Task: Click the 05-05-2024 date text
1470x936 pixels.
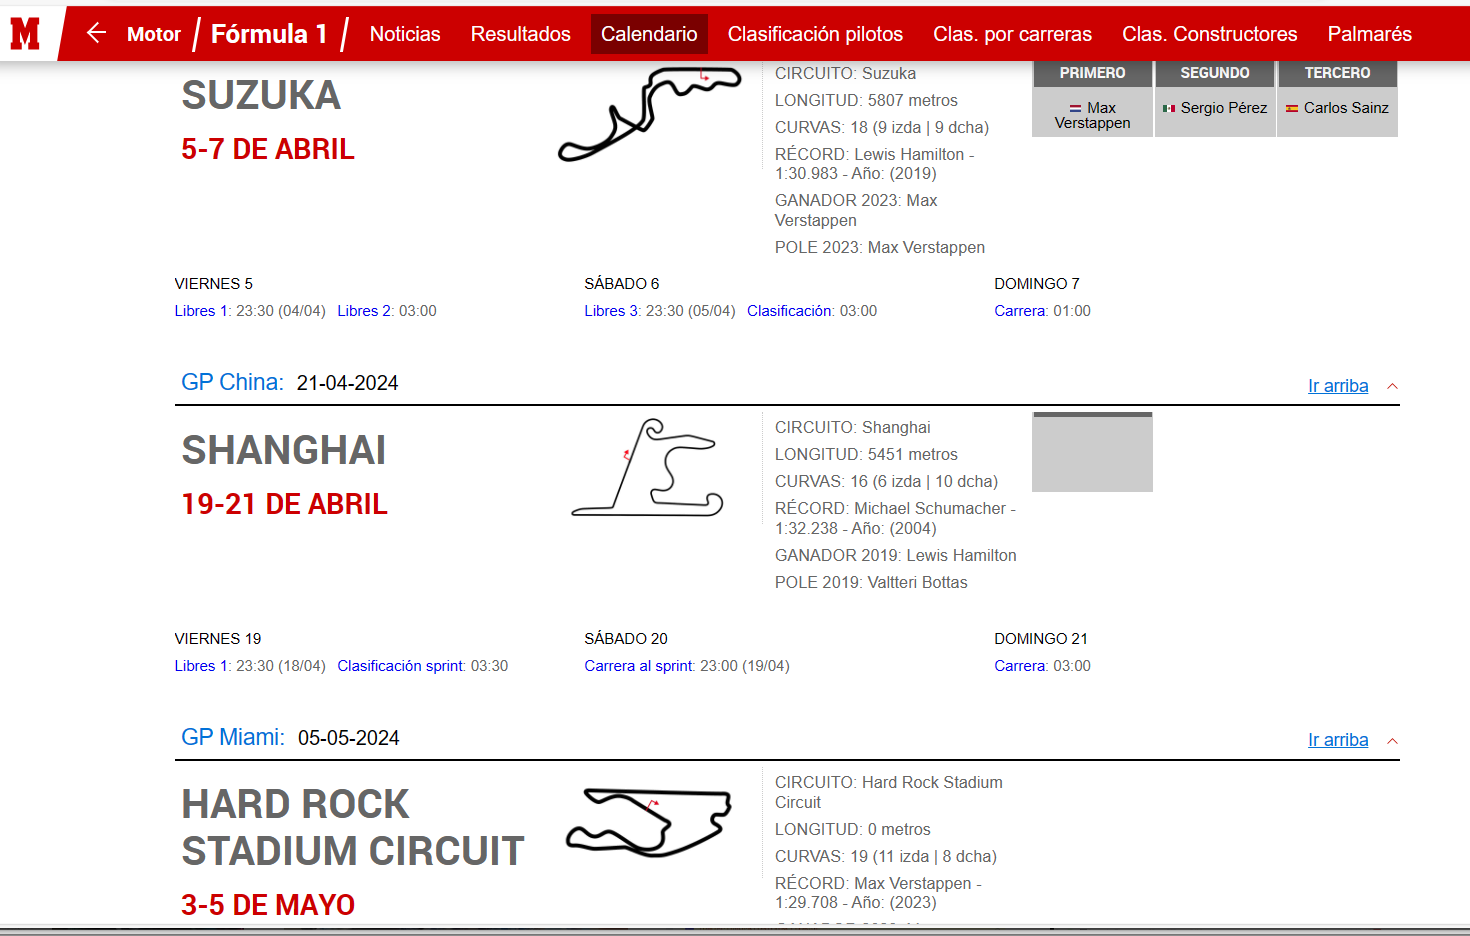Action: coord(348,738)
